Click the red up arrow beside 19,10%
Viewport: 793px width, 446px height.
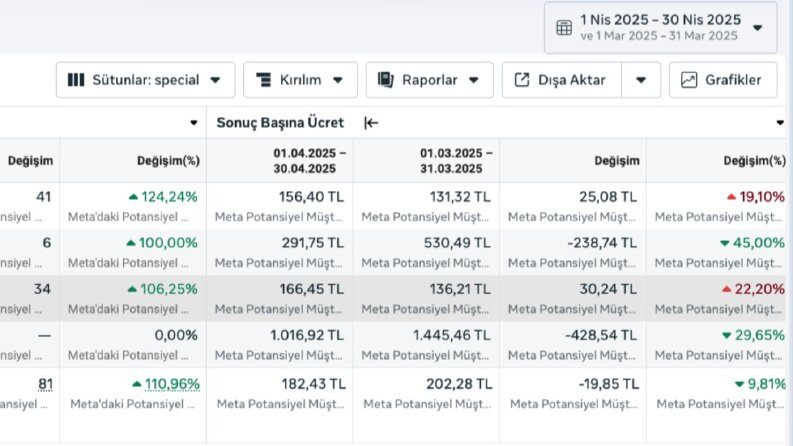[x=731, y=197]
